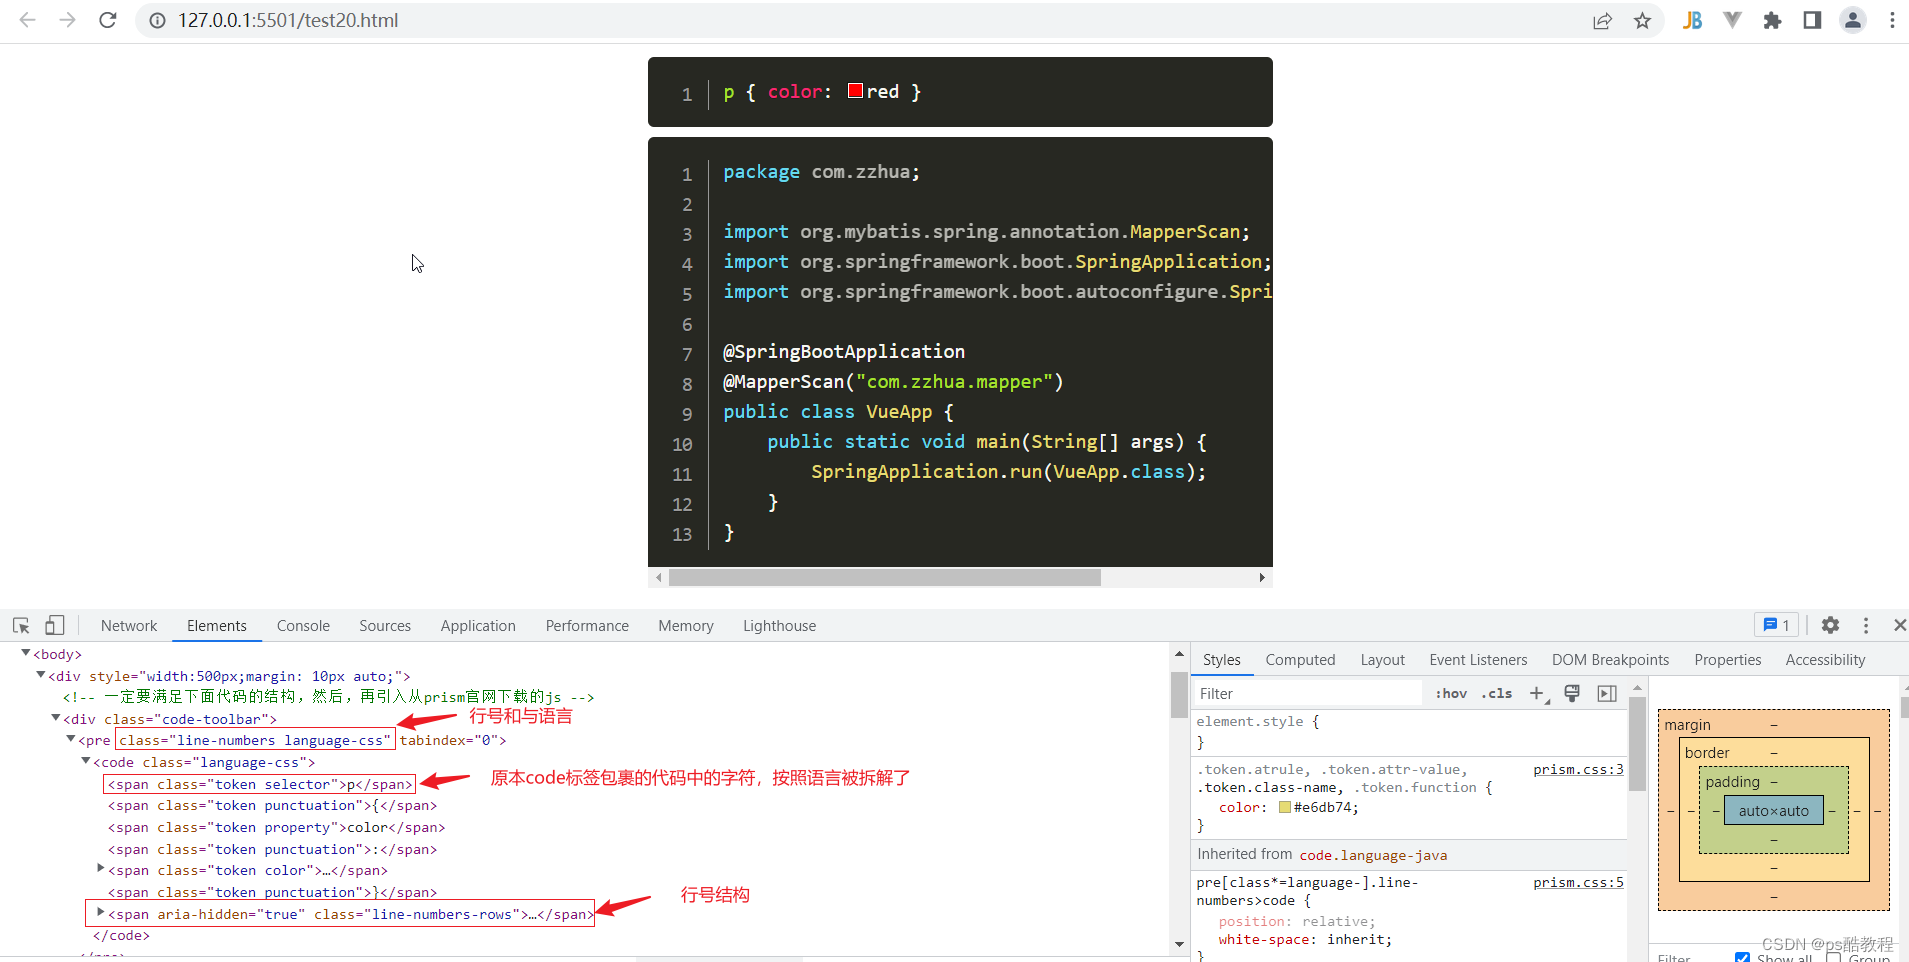Open the Application tab
This screenshot has width=1909, height=962.
478,625
